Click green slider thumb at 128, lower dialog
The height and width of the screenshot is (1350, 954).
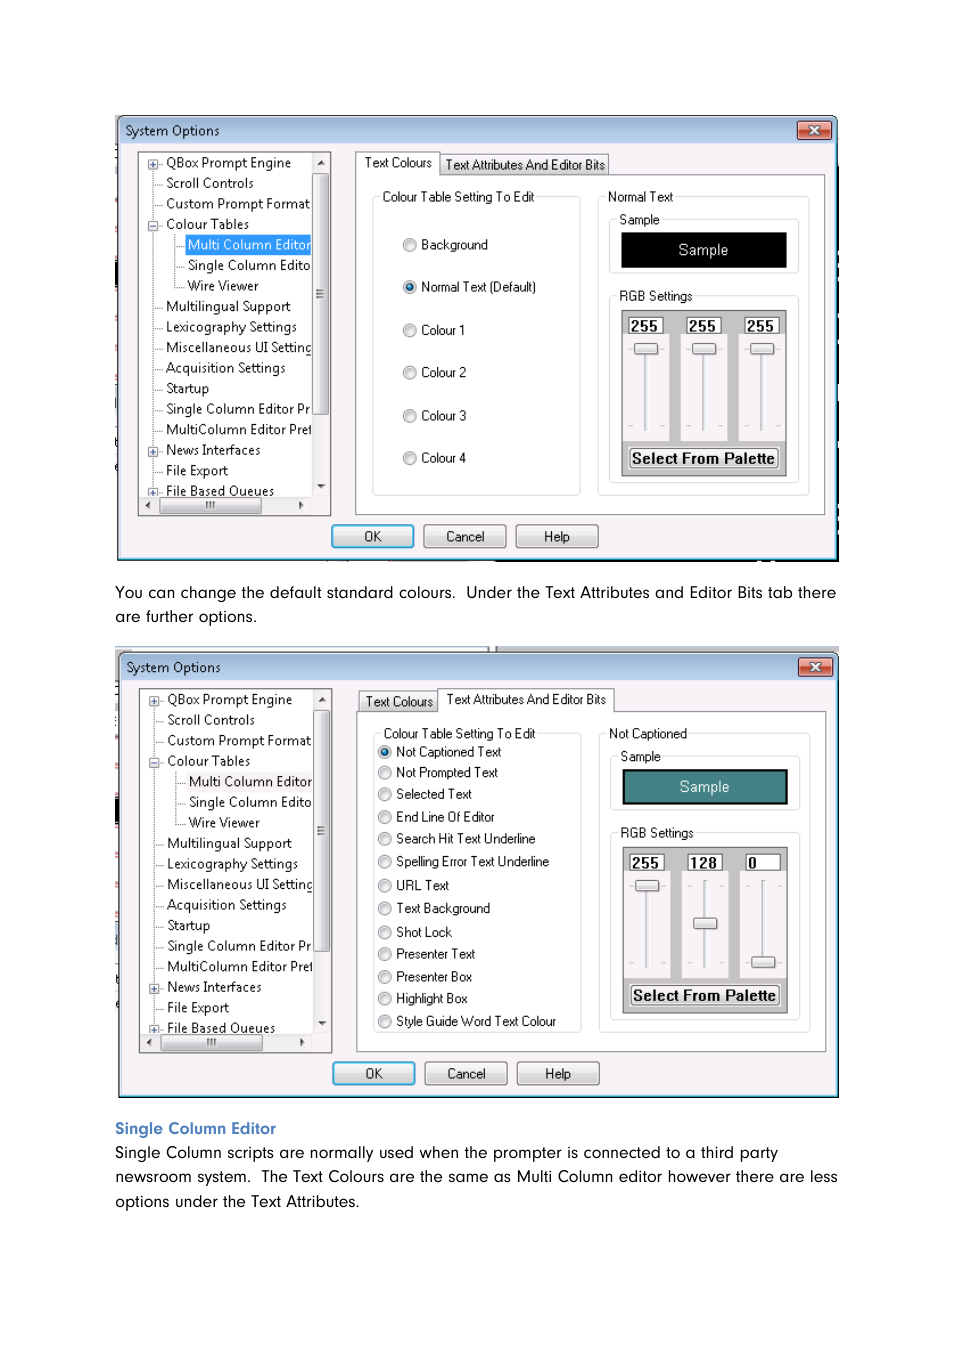[x=705, y=923]
